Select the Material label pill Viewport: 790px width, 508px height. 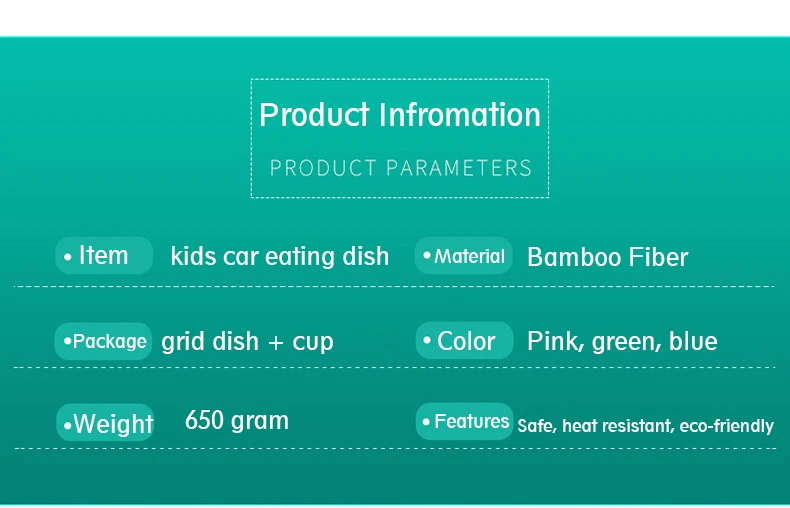[x=464, y=256]
